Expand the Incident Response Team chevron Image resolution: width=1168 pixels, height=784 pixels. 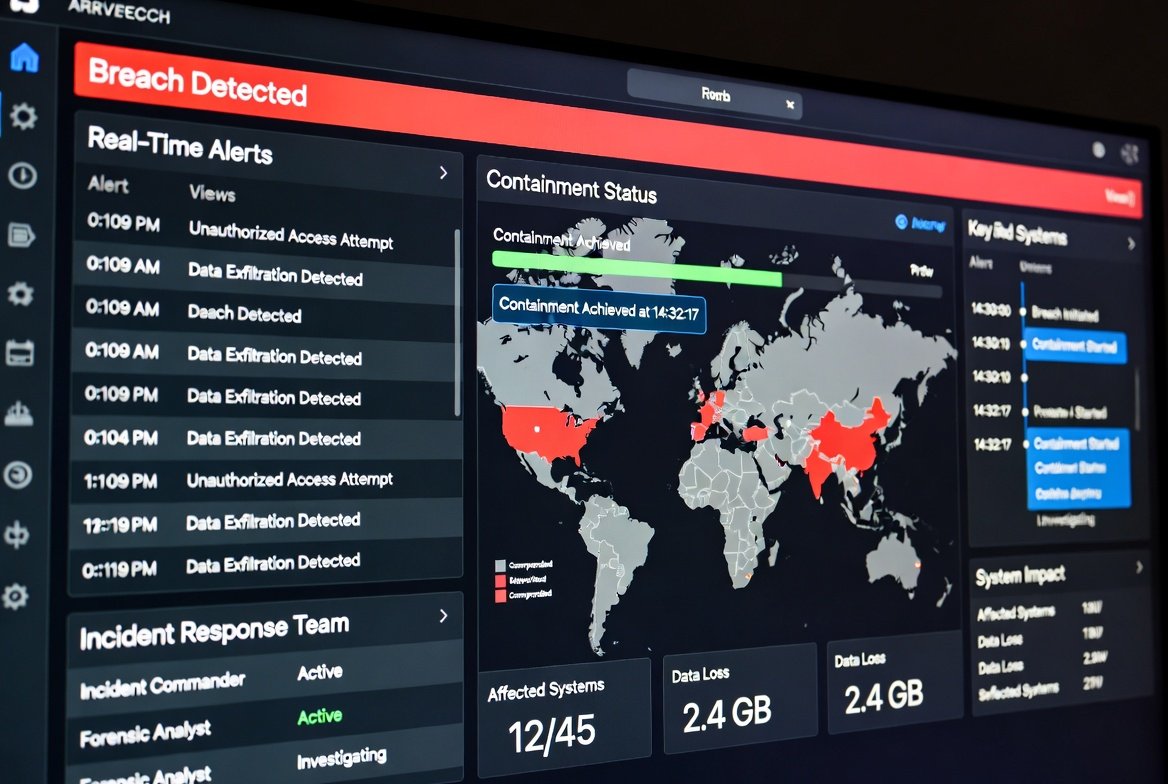pos(443,616)
